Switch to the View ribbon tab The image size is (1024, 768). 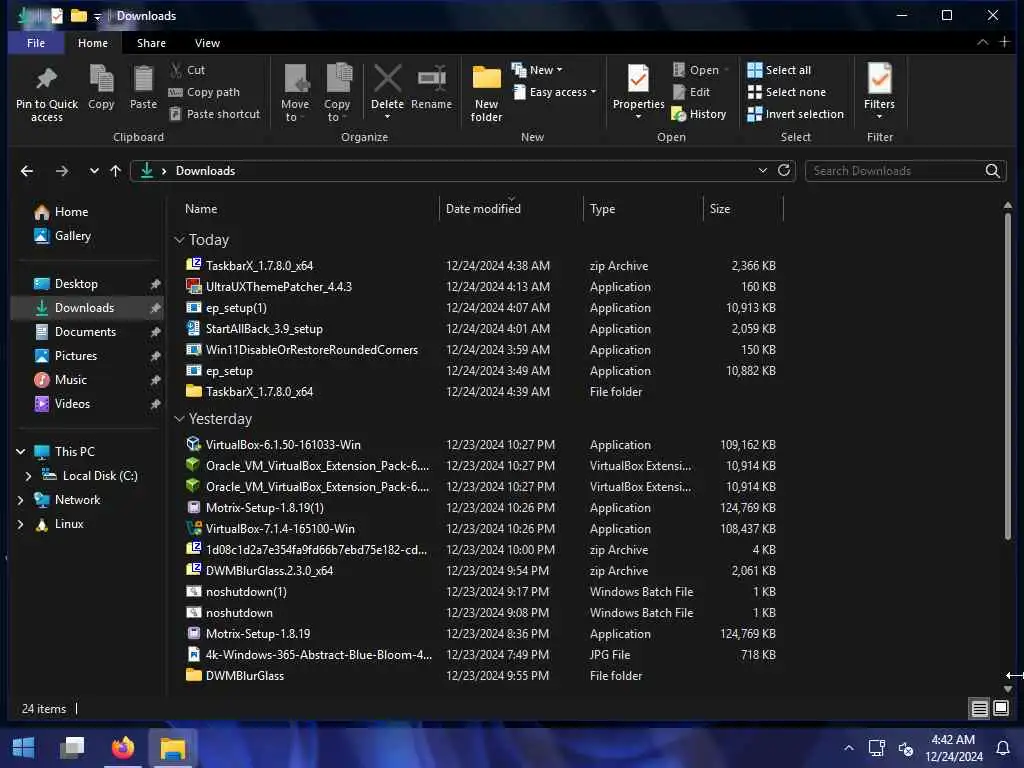tap(207, 43)
